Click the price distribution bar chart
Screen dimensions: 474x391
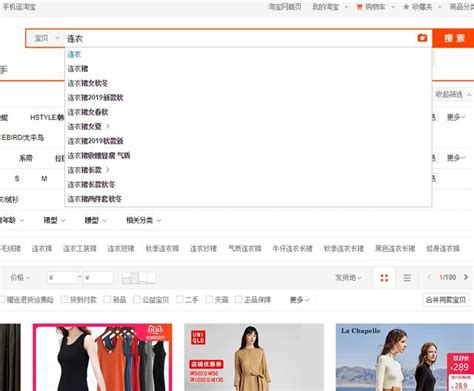139,278
